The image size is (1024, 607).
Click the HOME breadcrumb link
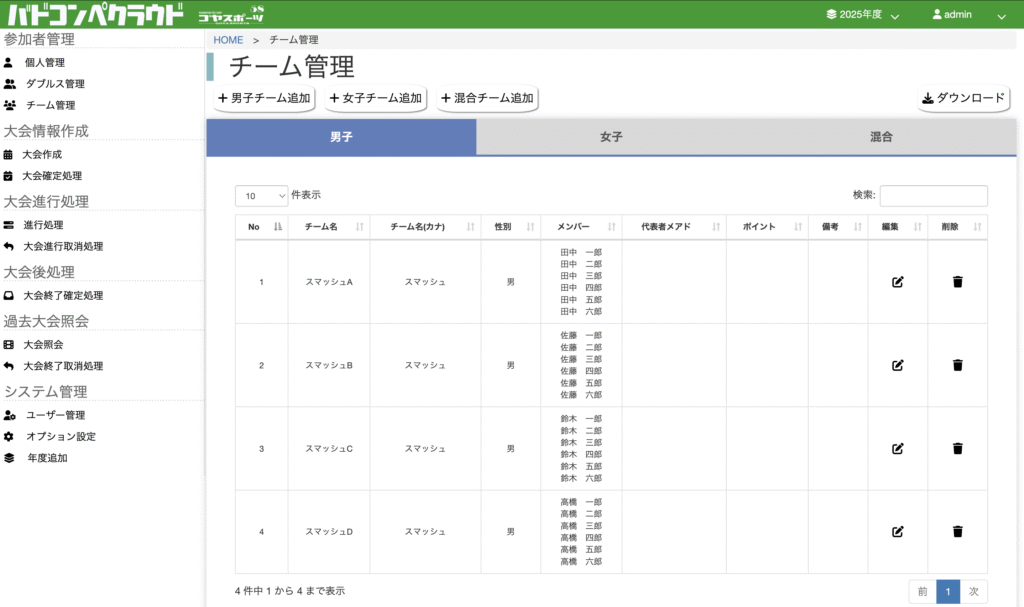[x=228, y=40]
